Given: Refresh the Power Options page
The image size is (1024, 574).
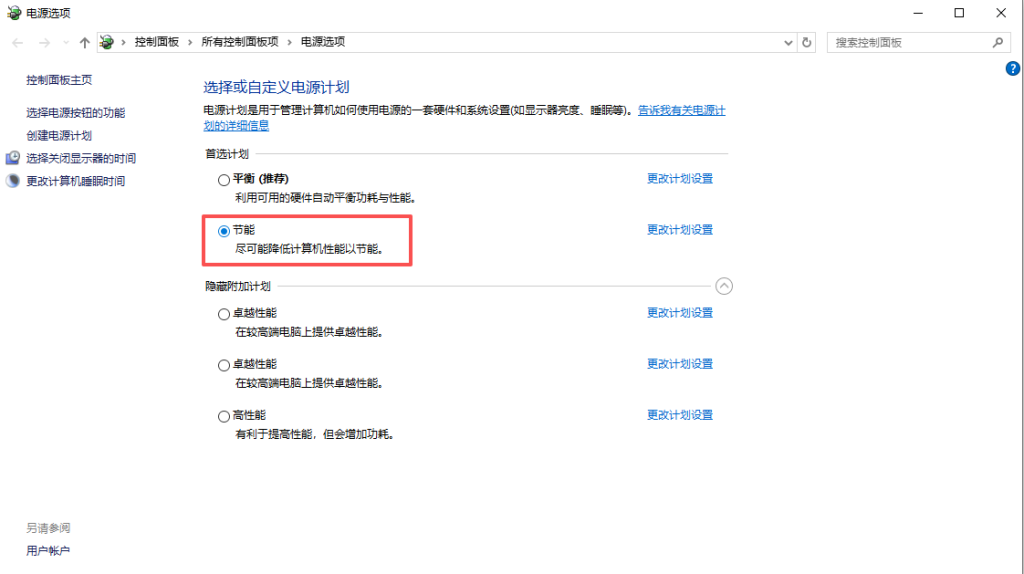Looking at the screenshot, I should [807, 42].
